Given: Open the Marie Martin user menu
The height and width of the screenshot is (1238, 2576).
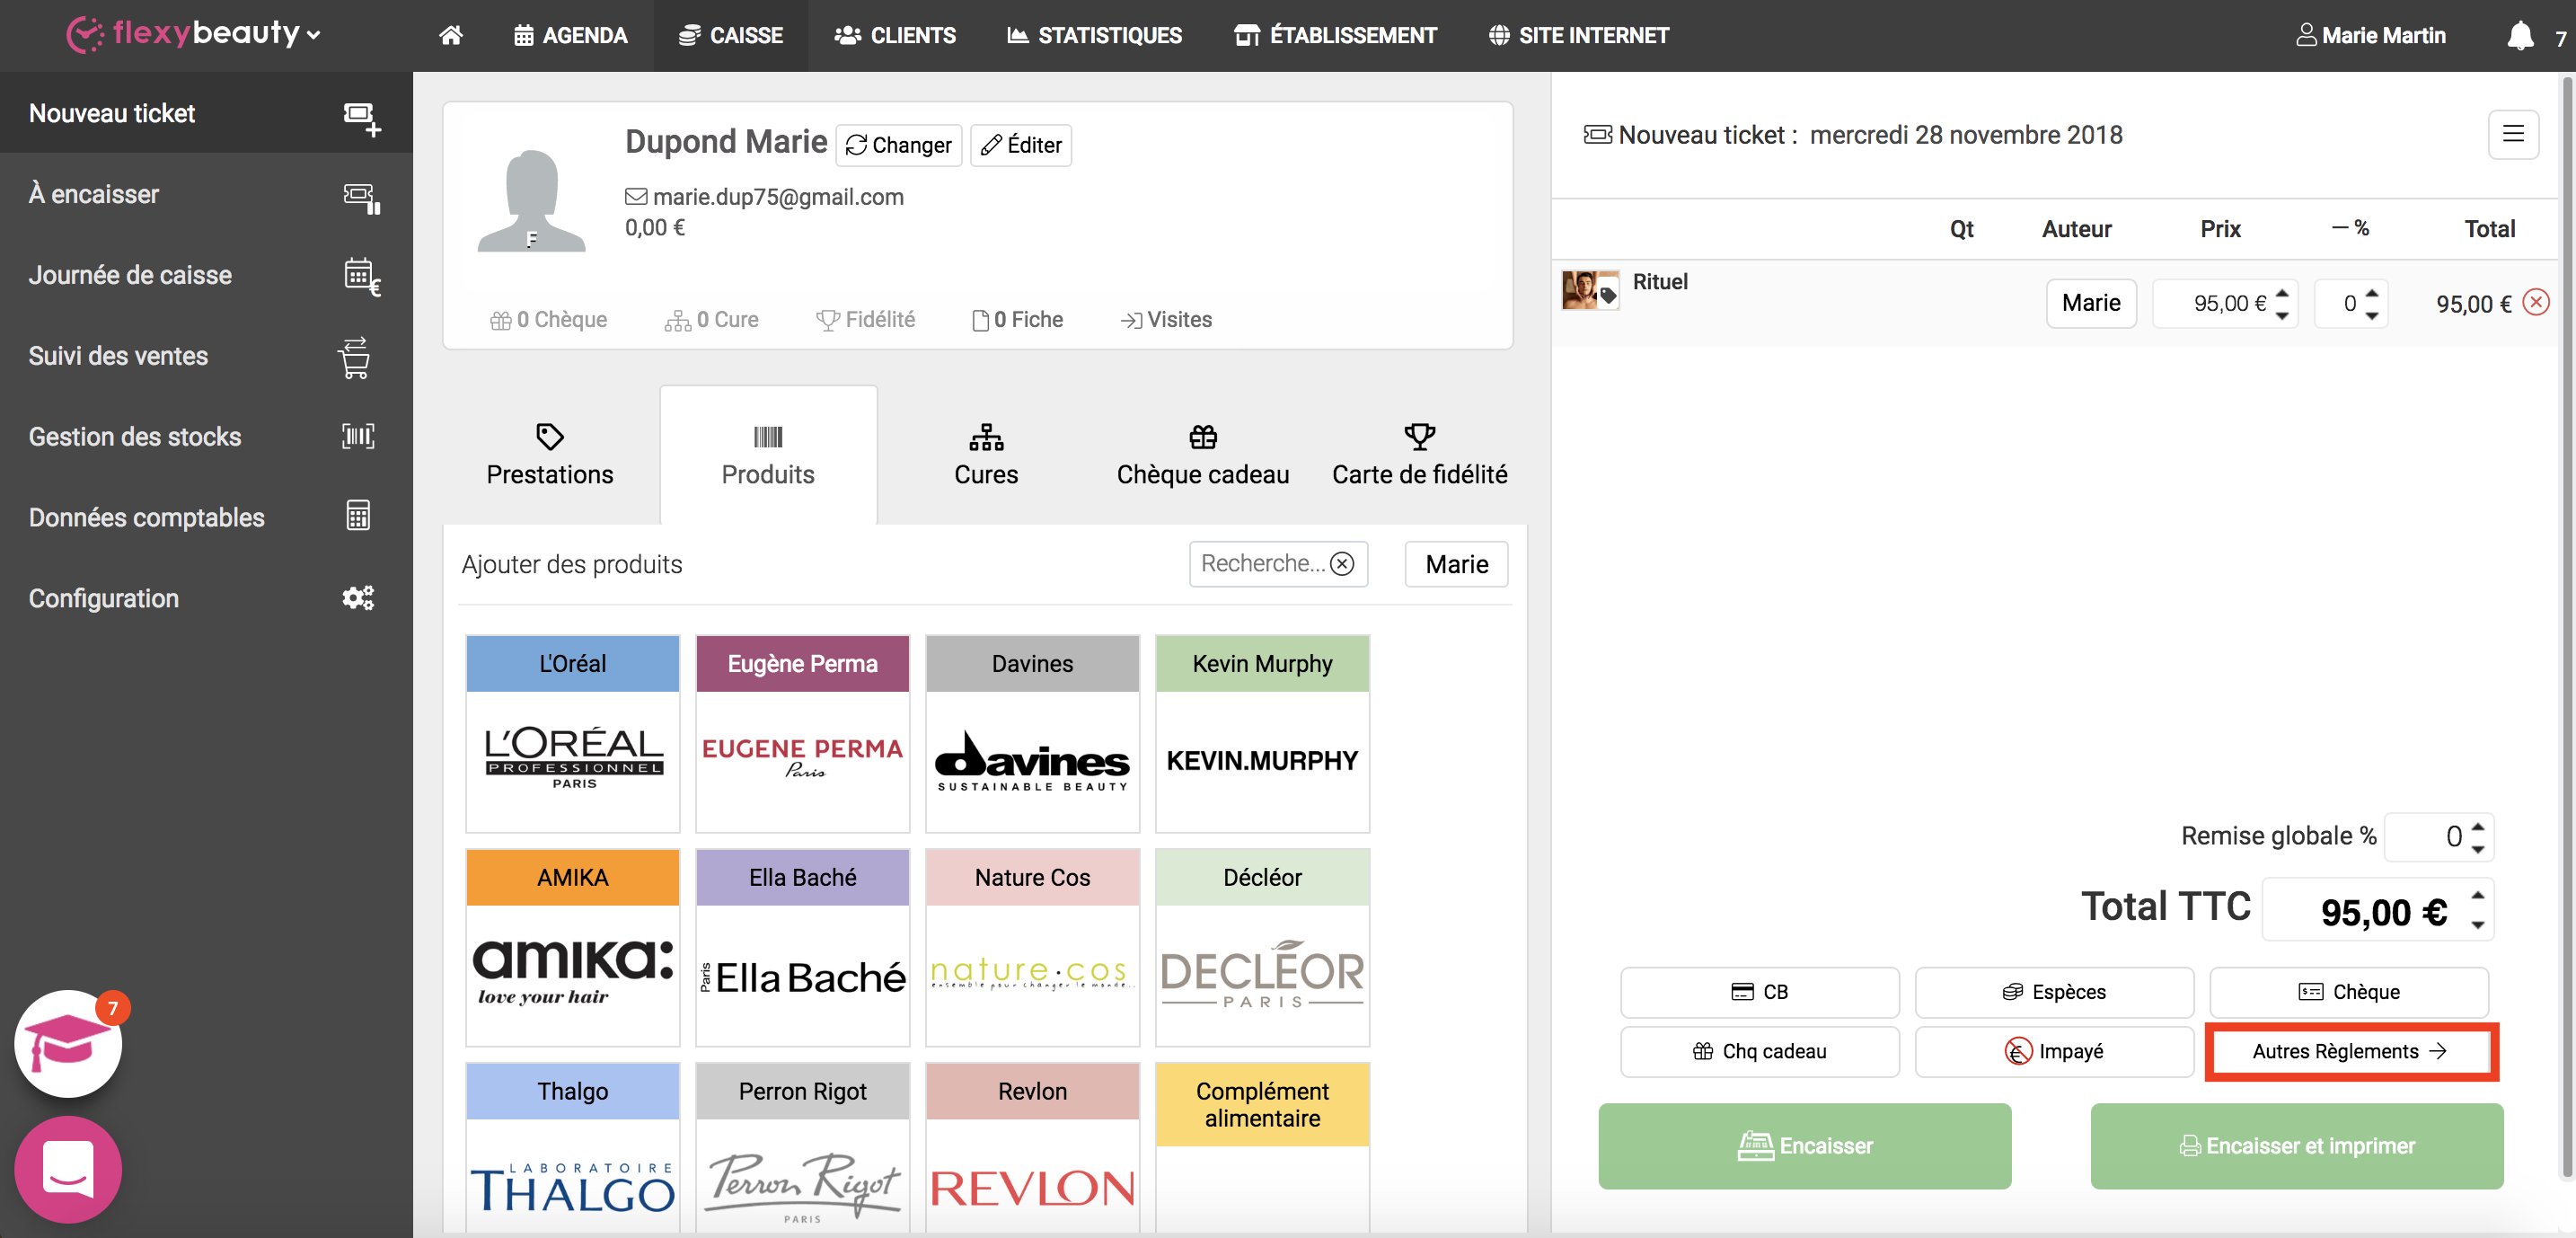Looking at the screenshot, I should [x=2371, y=36].
